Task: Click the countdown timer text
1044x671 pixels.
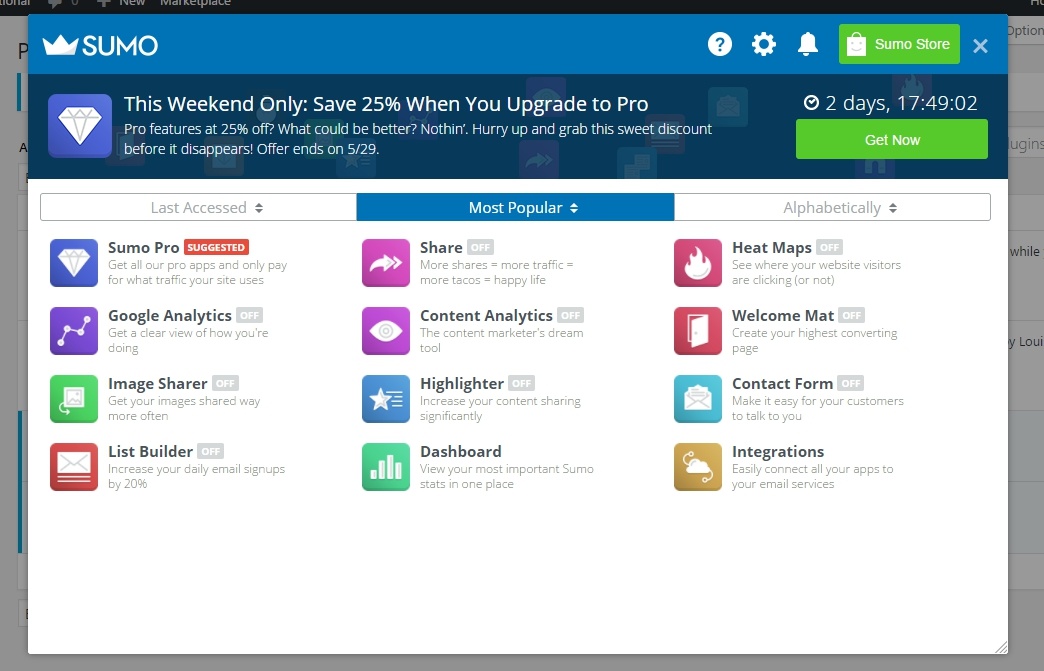Action: (x=891, y=103)
